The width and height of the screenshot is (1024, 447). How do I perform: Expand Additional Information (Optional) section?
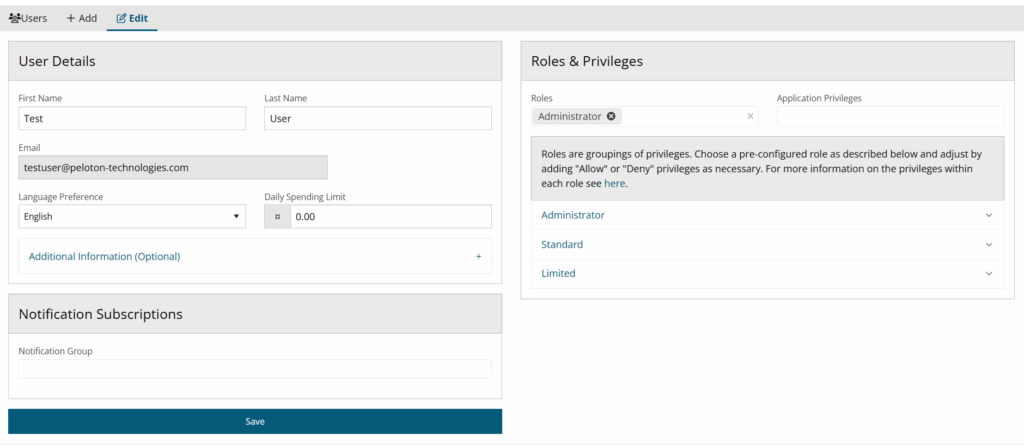[104, 257]
